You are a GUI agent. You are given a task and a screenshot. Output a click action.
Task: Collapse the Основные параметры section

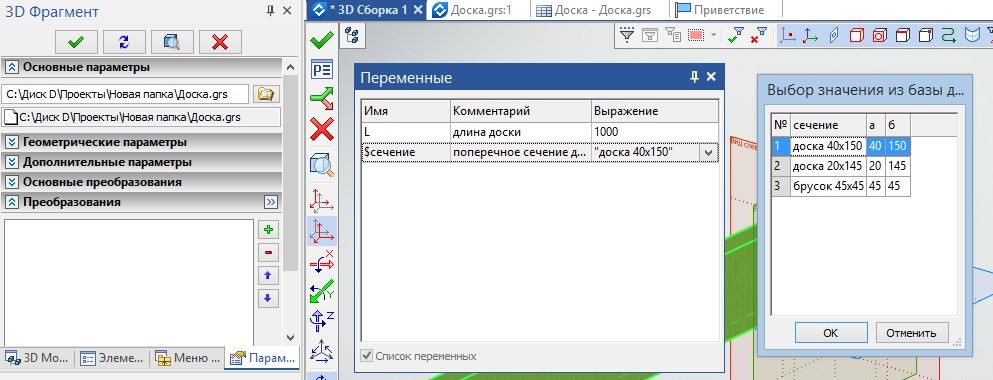tap(11, 67)
